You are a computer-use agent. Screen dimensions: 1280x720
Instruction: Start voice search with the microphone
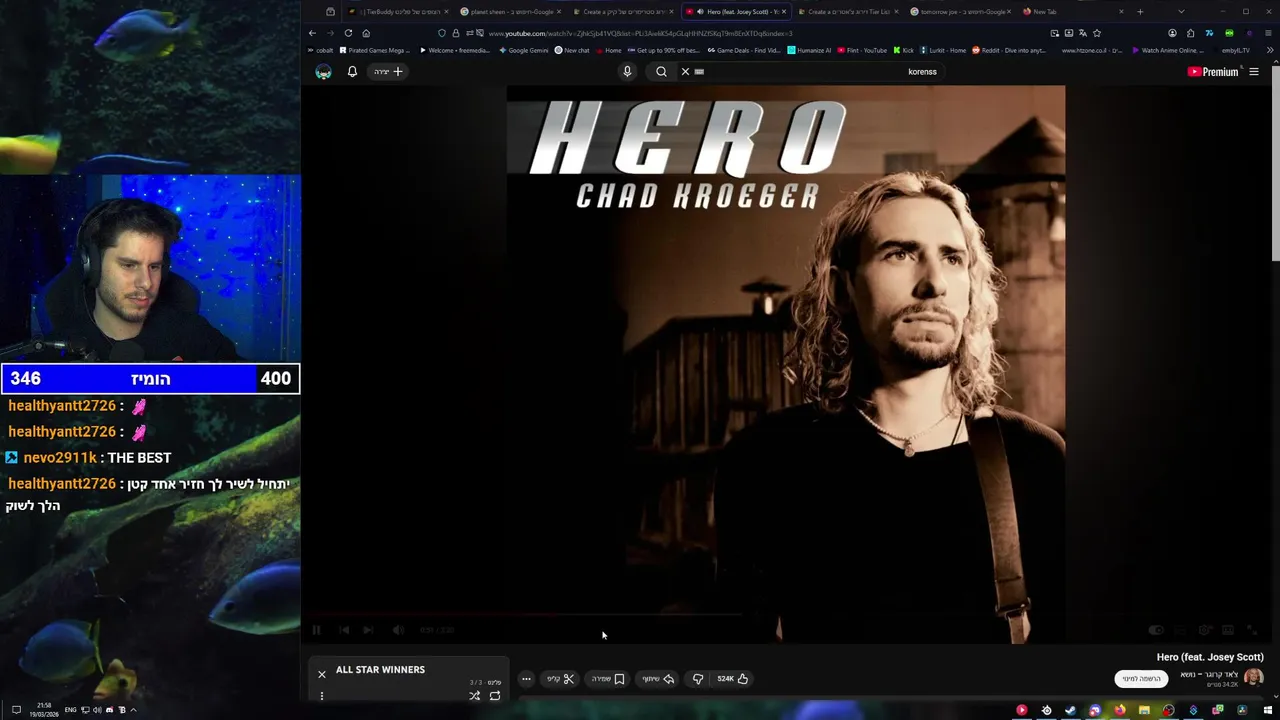coord(627,72)
